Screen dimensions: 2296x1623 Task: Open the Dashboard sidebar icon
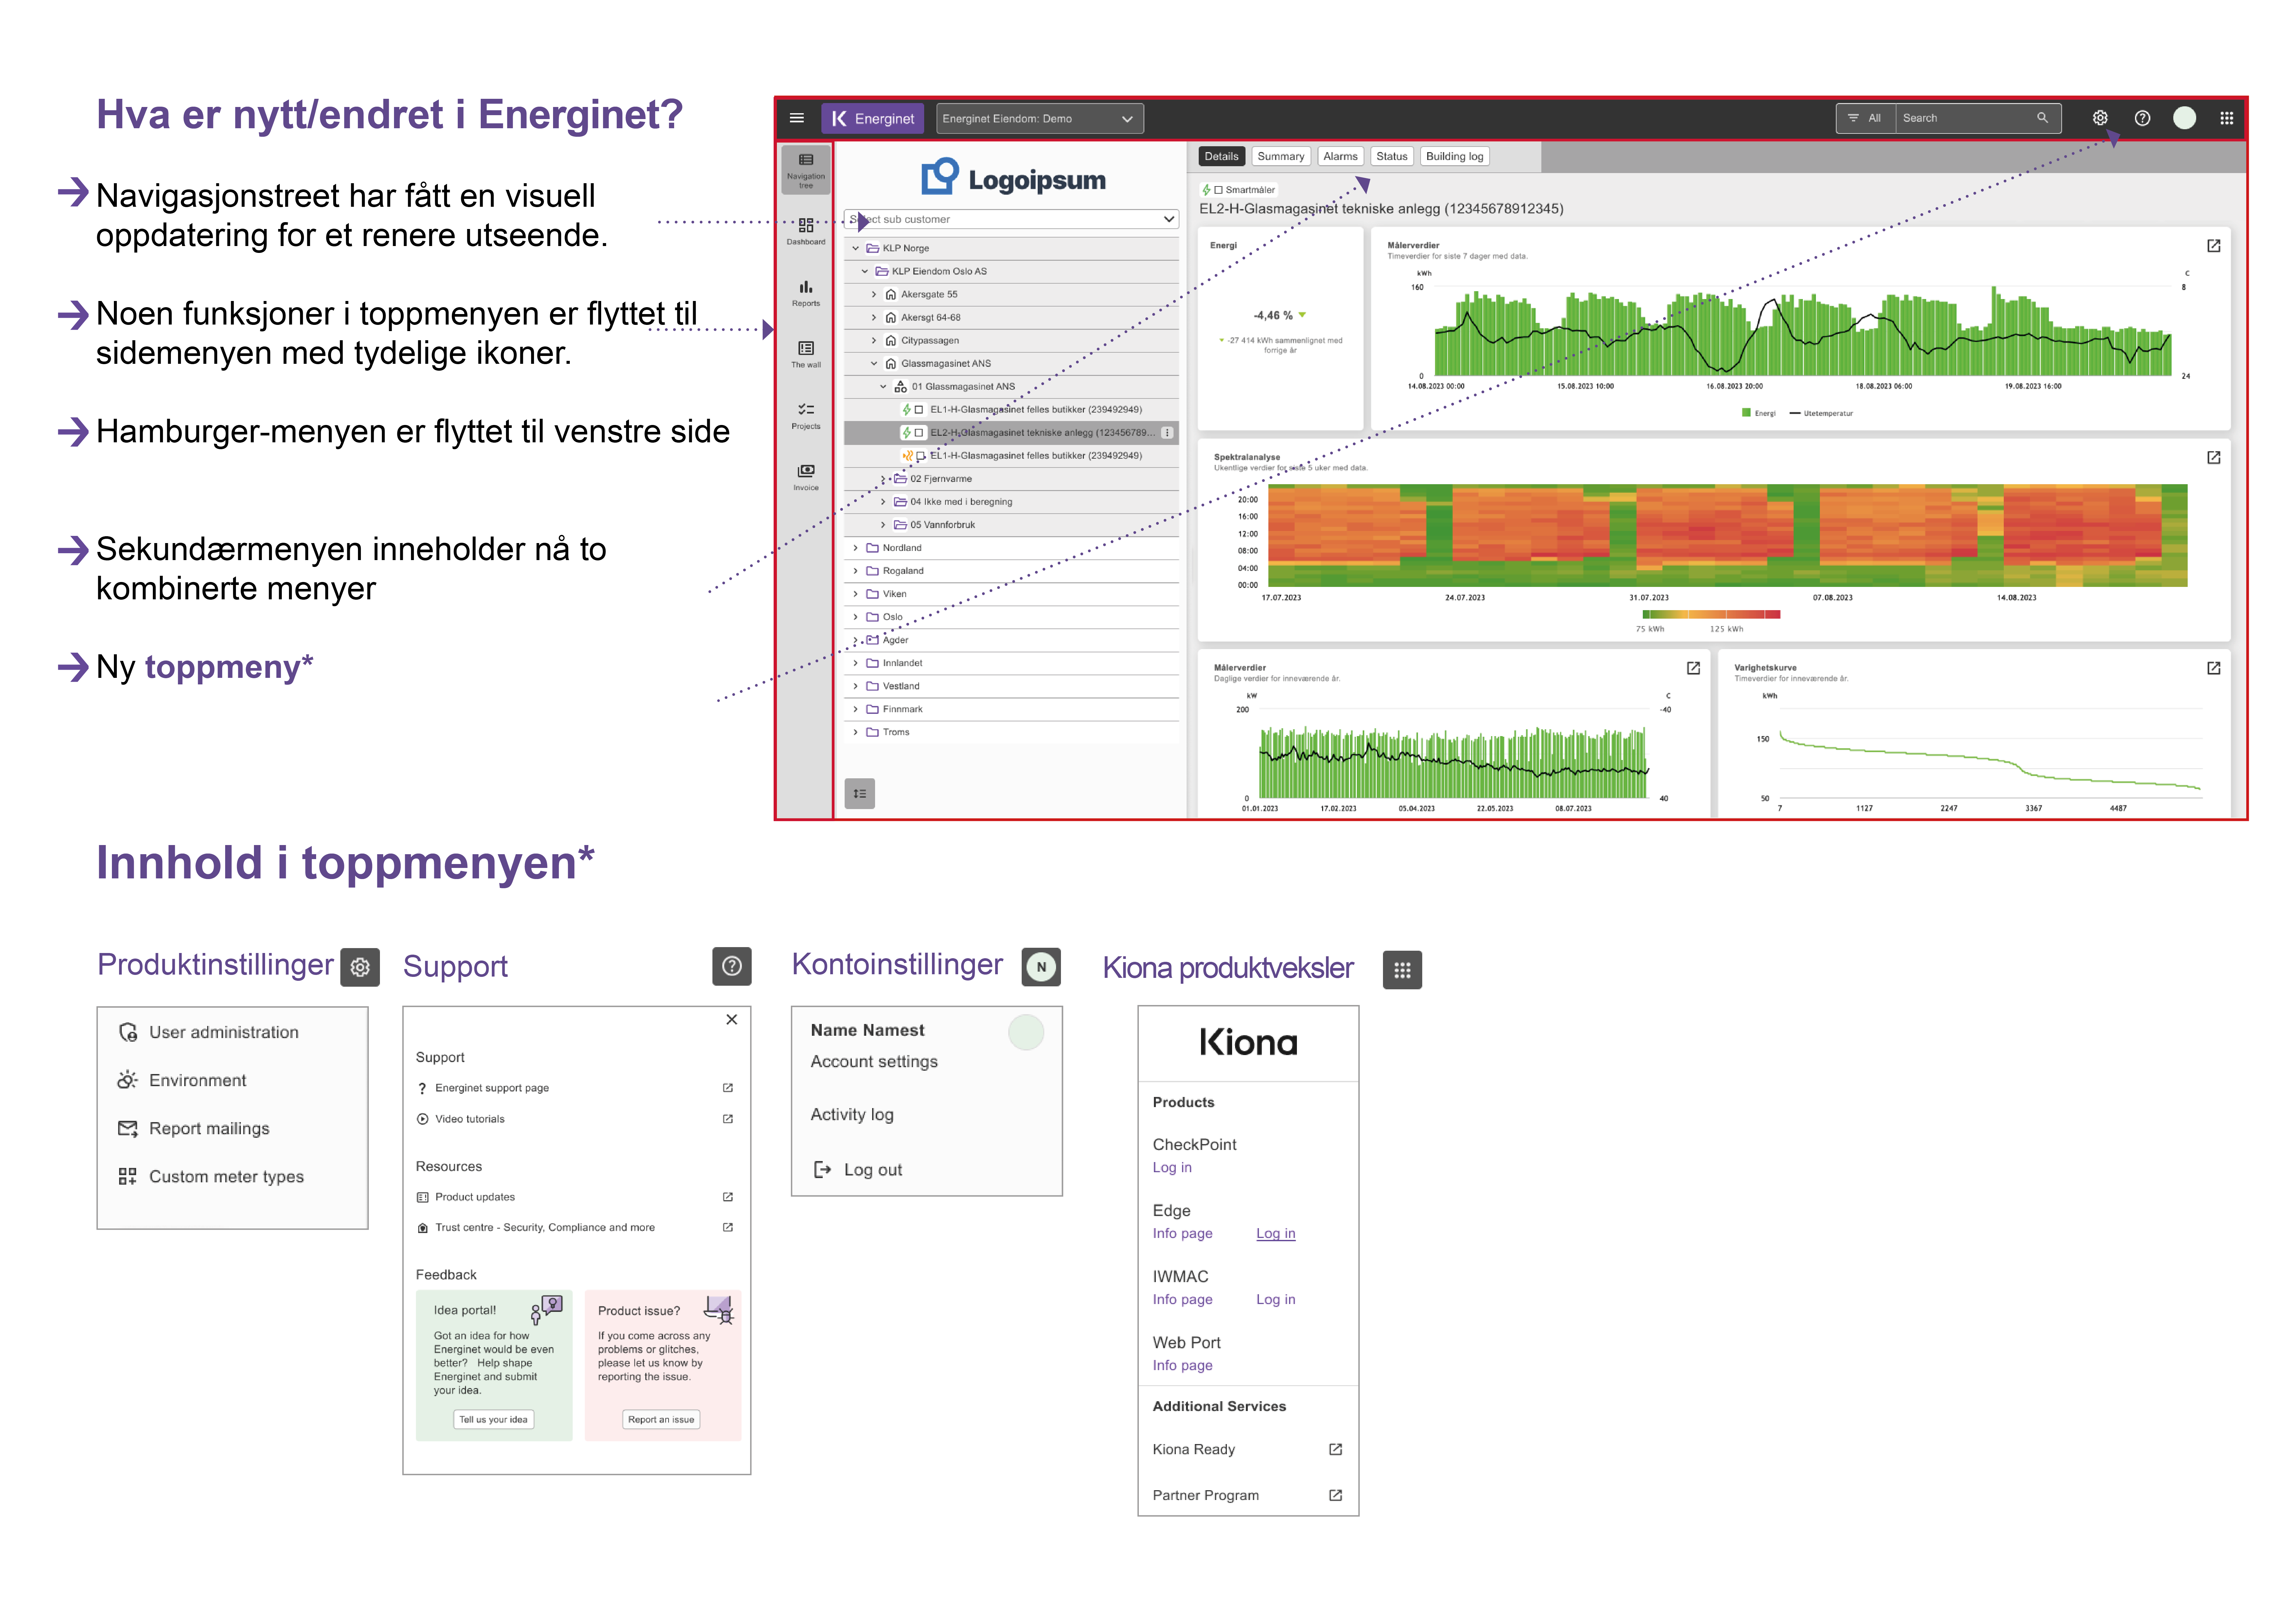click(806, 231)
